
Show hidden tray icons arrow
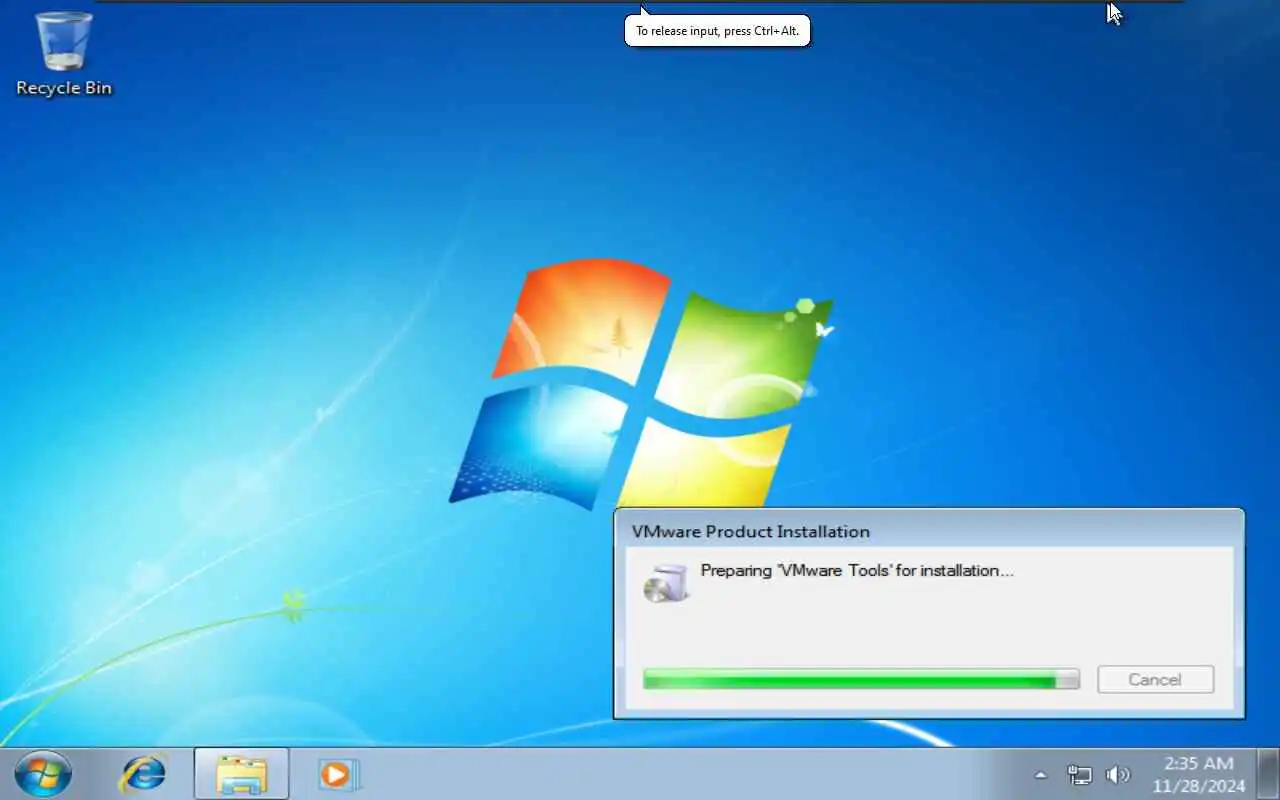tap(1040, 775)
